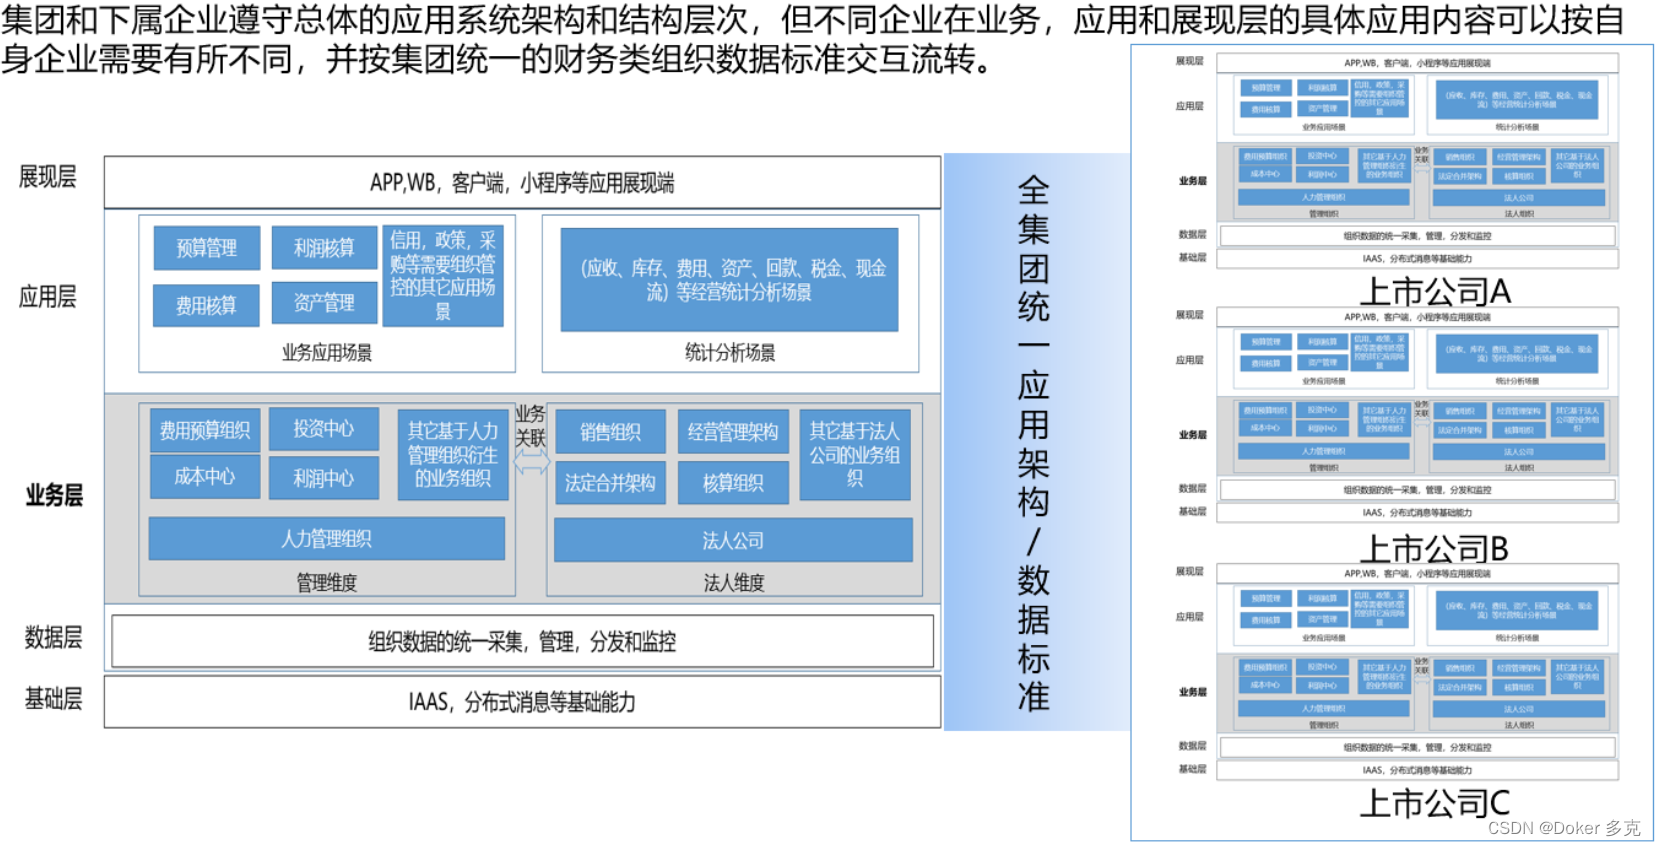Click the 上市公司B title

coord(1435,548)
